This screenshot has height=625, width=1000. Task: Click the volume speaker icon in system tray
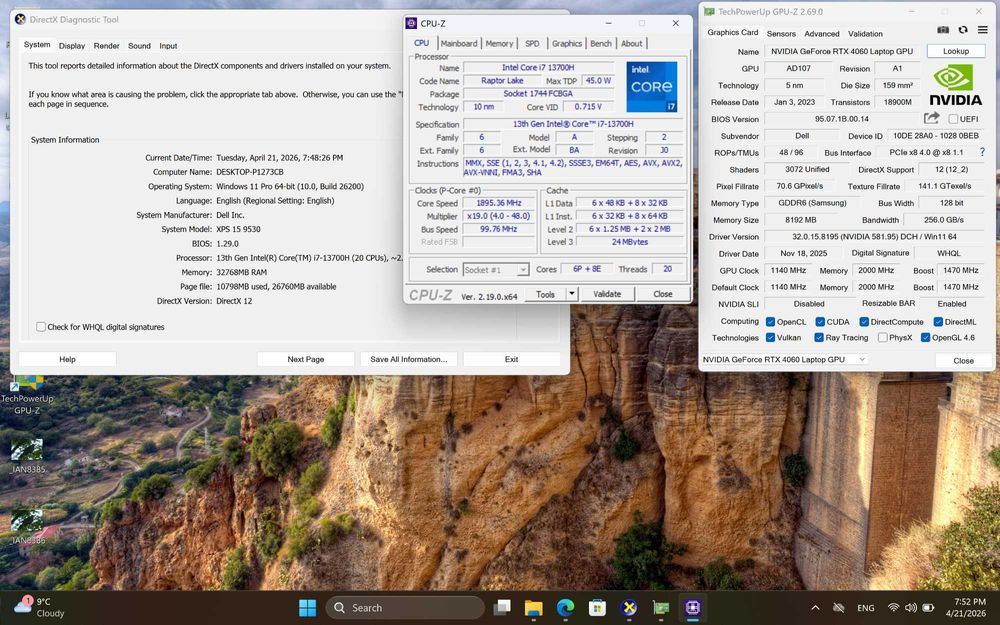911,608
